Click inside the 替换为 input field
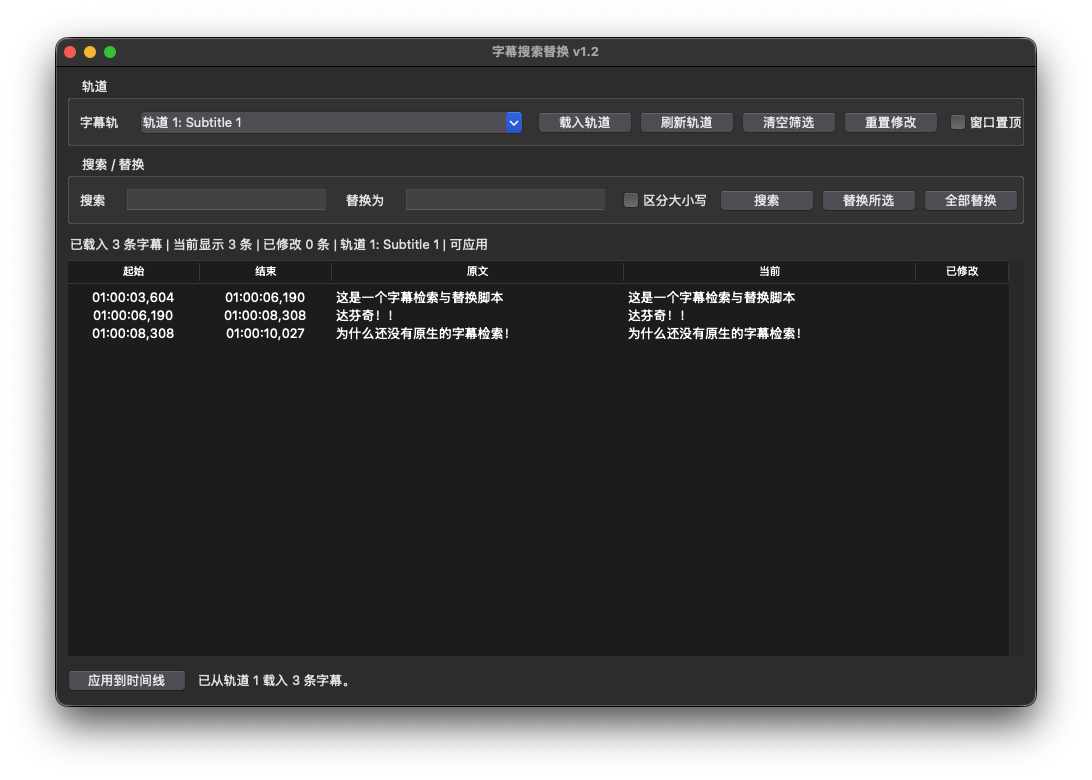Image resolution: width=1092 pixels, height=780 pixels. 504,200
